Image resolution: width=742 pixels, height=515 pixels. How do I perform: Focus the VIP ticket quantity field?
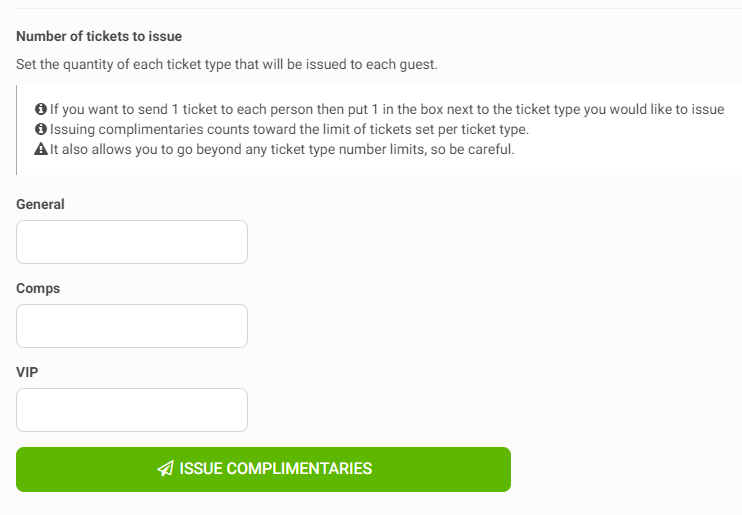(x=132, y=410)
